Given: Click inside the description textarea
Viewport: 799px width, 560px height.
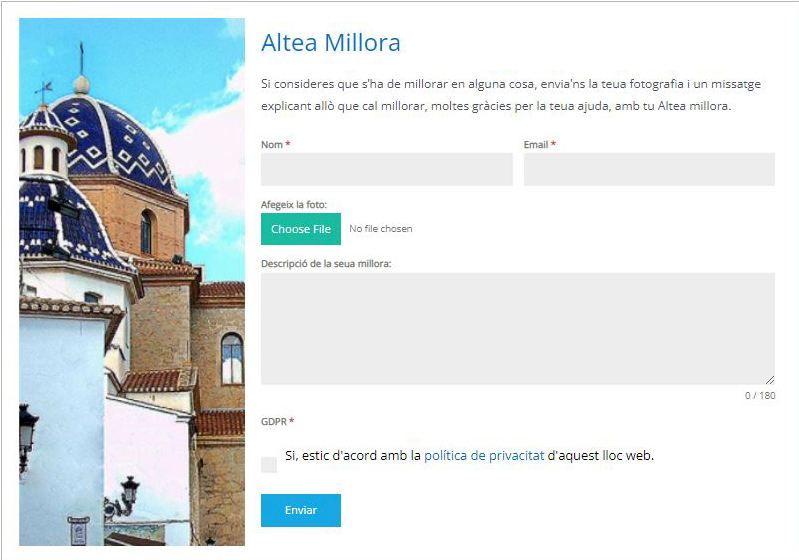Looking at the screenshot, I should [517, 328].
